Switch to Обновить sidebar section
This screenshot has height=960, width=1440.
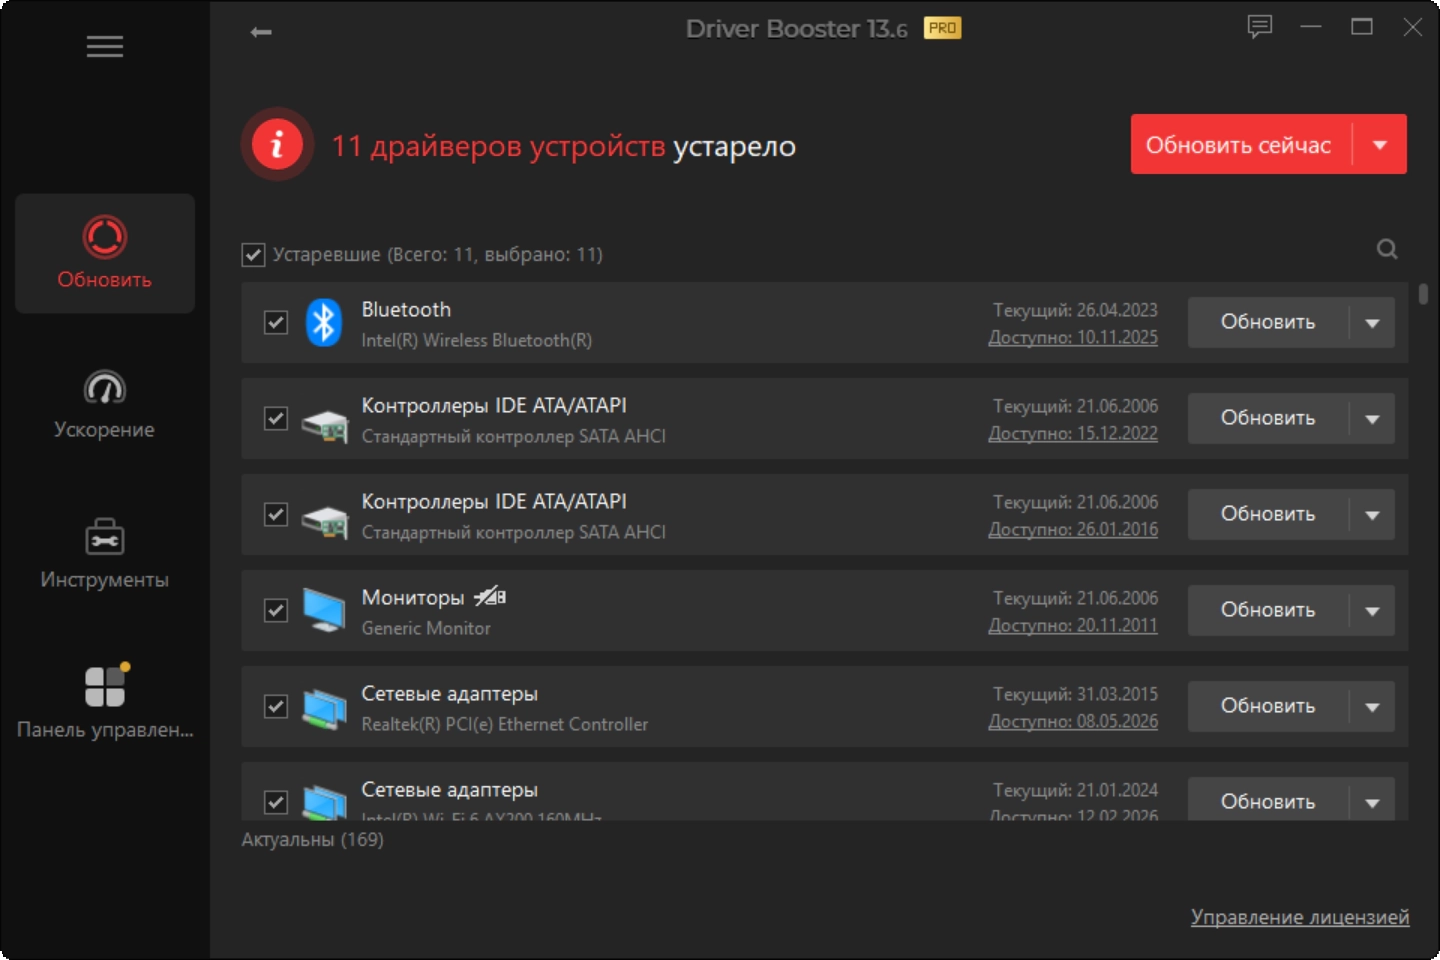click(x=105, y=253)
